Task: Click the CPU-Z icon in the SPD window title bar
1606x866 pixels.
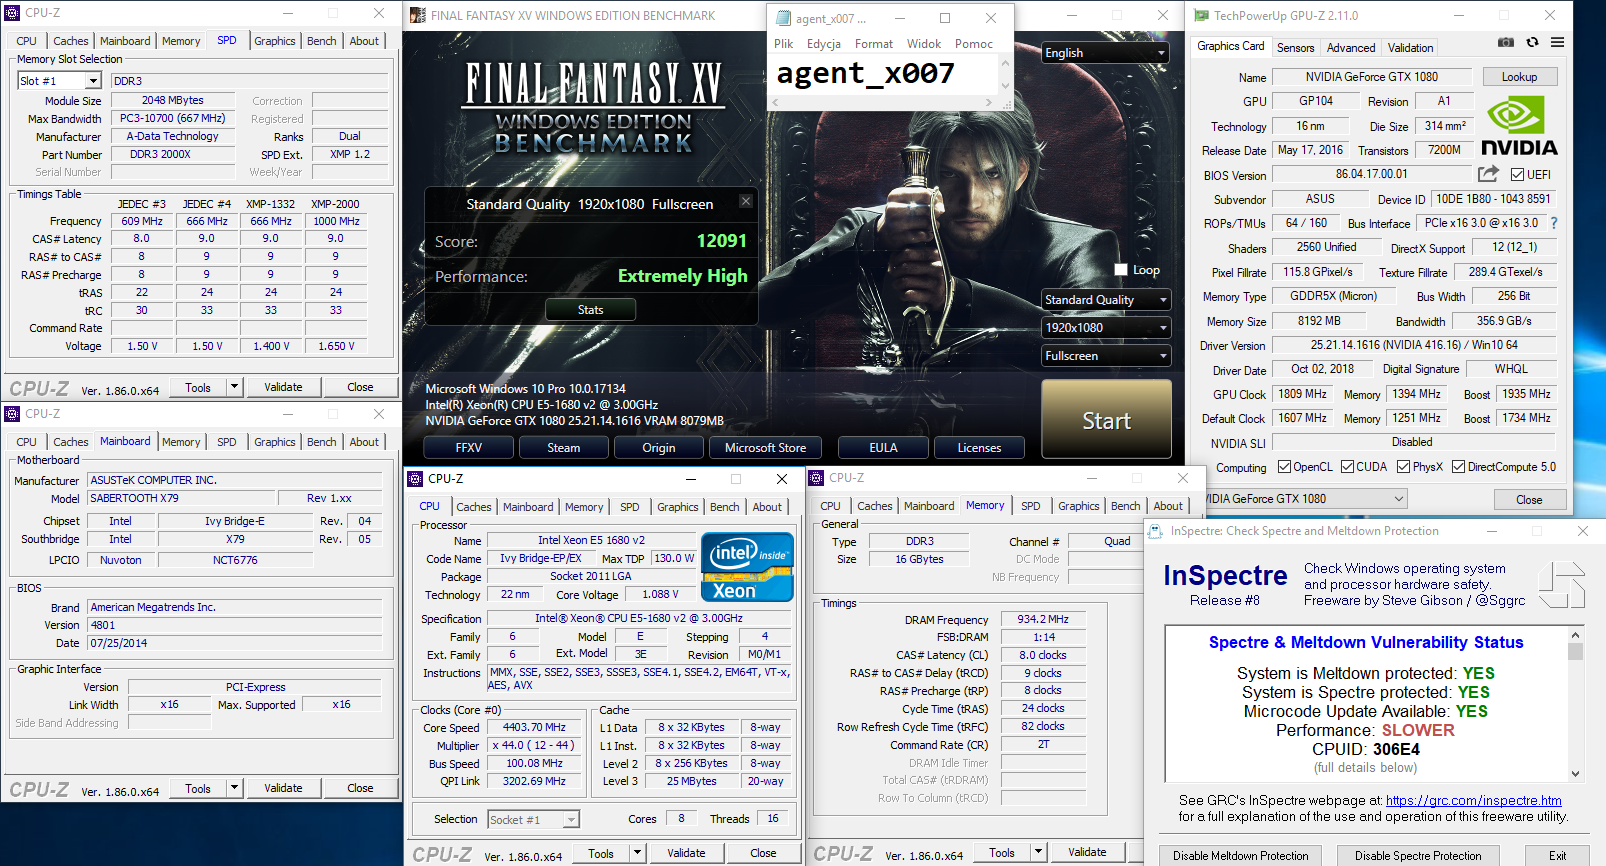Action: click(x=12, y=13)
